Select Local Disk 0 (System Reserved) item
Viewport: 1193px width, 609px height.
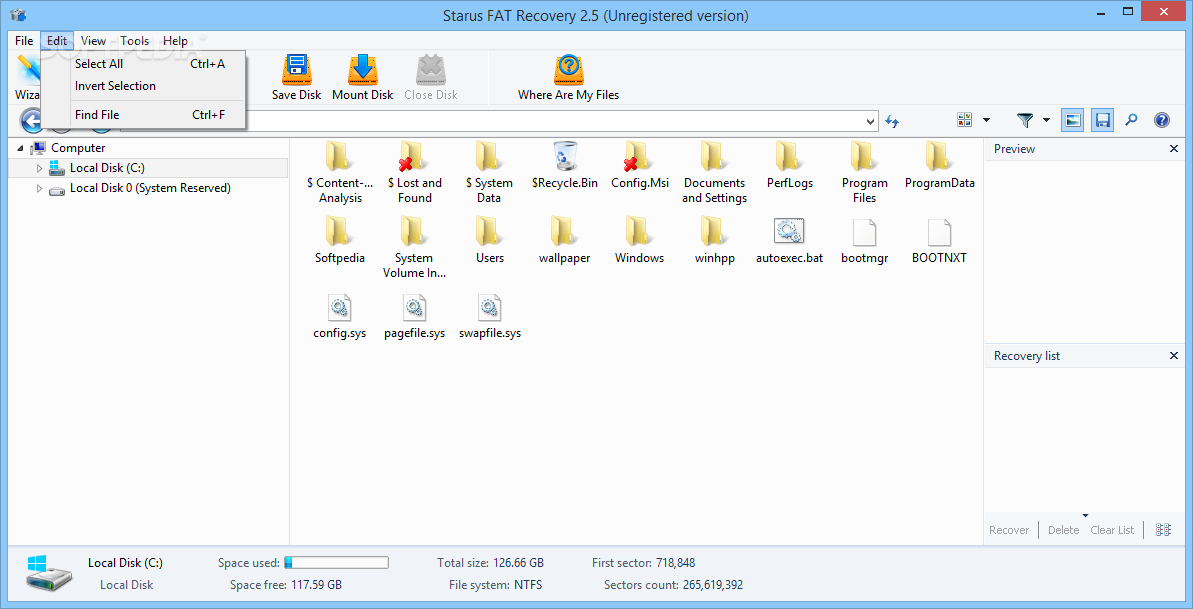150,188
